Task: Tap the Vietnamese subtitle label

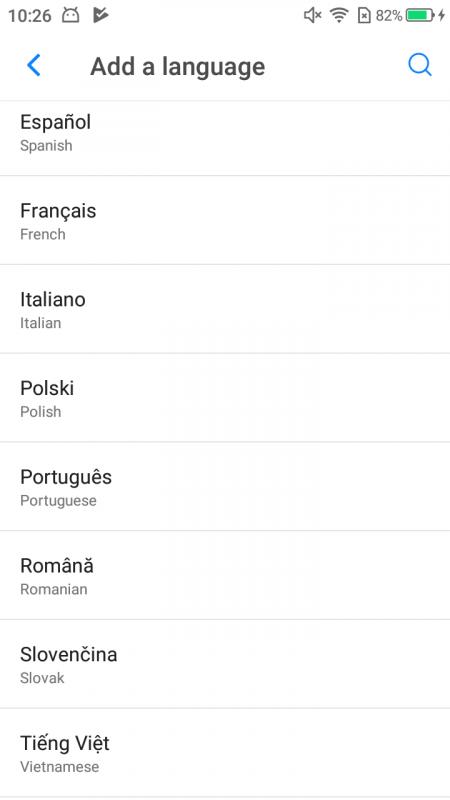Action: click(x=60, y=766)
